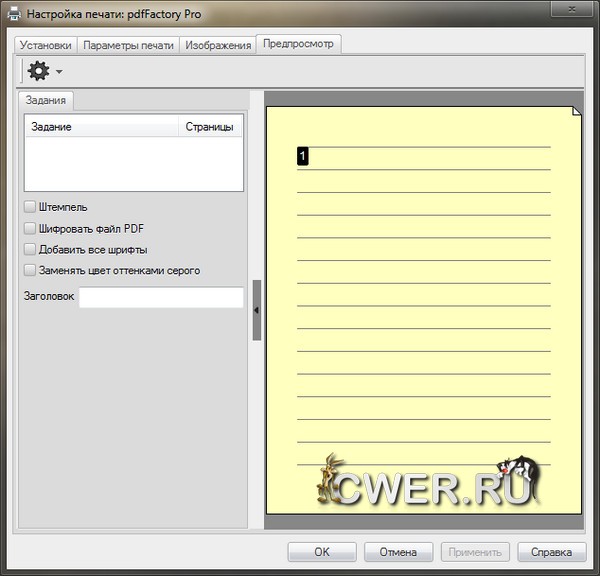Go to the Изображения tab
This screenshot has height=576, width=600.
click(x=217, y=45)
